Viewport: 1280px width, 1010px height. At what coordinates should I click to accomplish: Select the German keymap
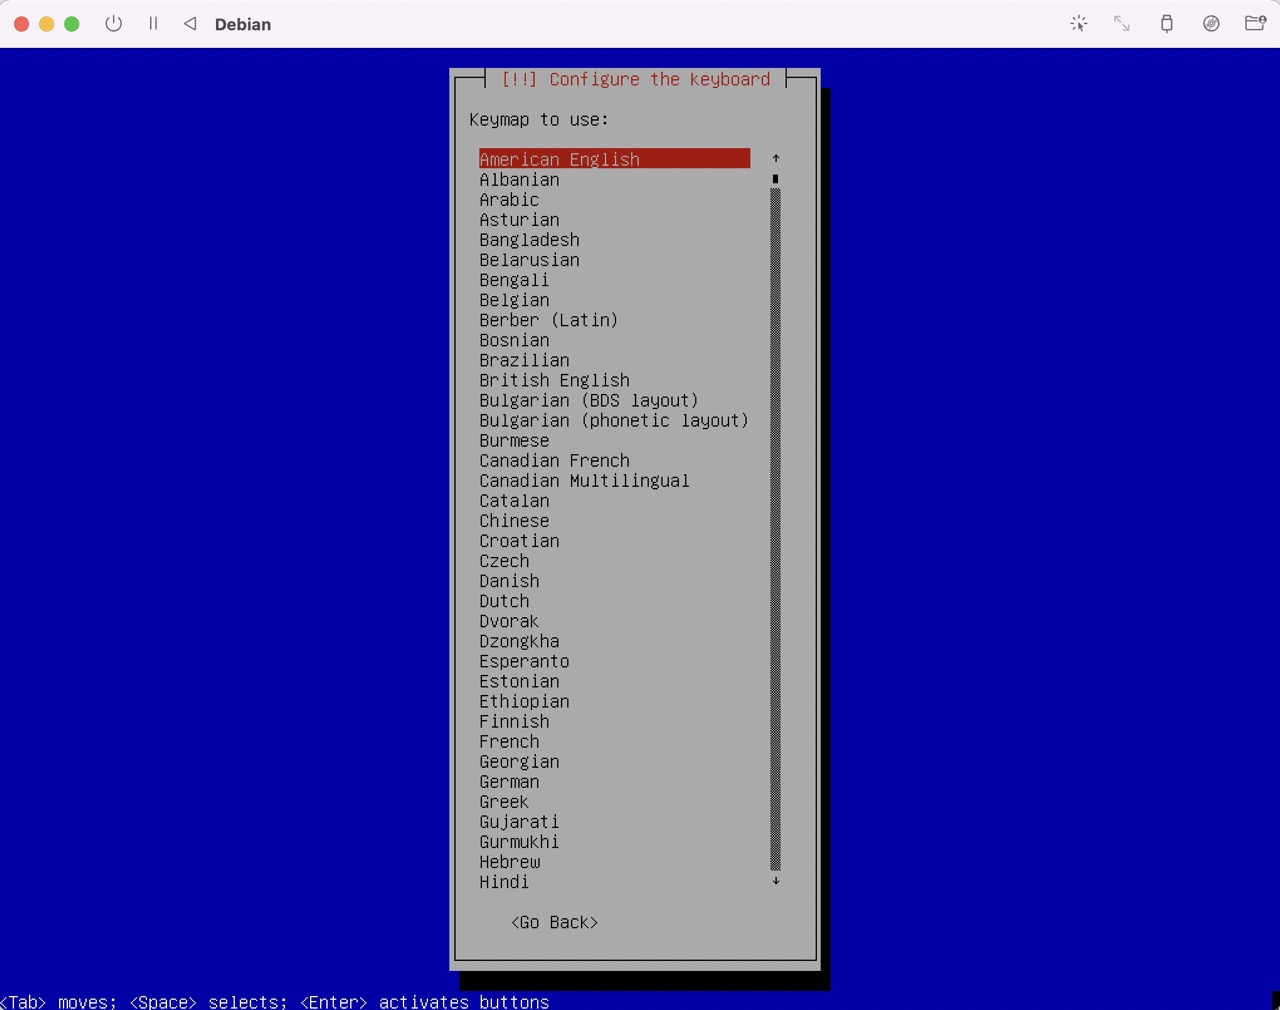(x=509, y=782)
